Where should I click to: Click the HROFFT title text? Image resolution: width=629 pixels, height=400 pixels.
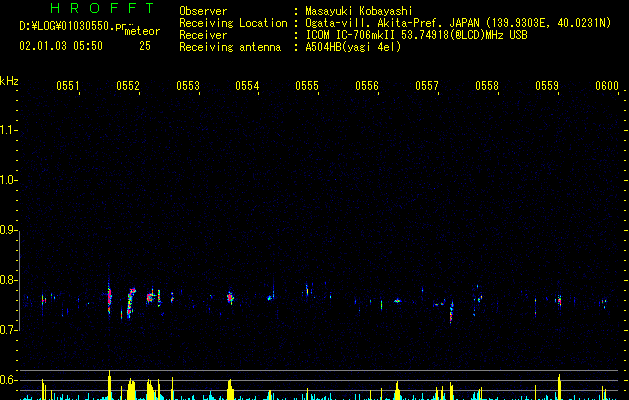click(x=102, y=8)
